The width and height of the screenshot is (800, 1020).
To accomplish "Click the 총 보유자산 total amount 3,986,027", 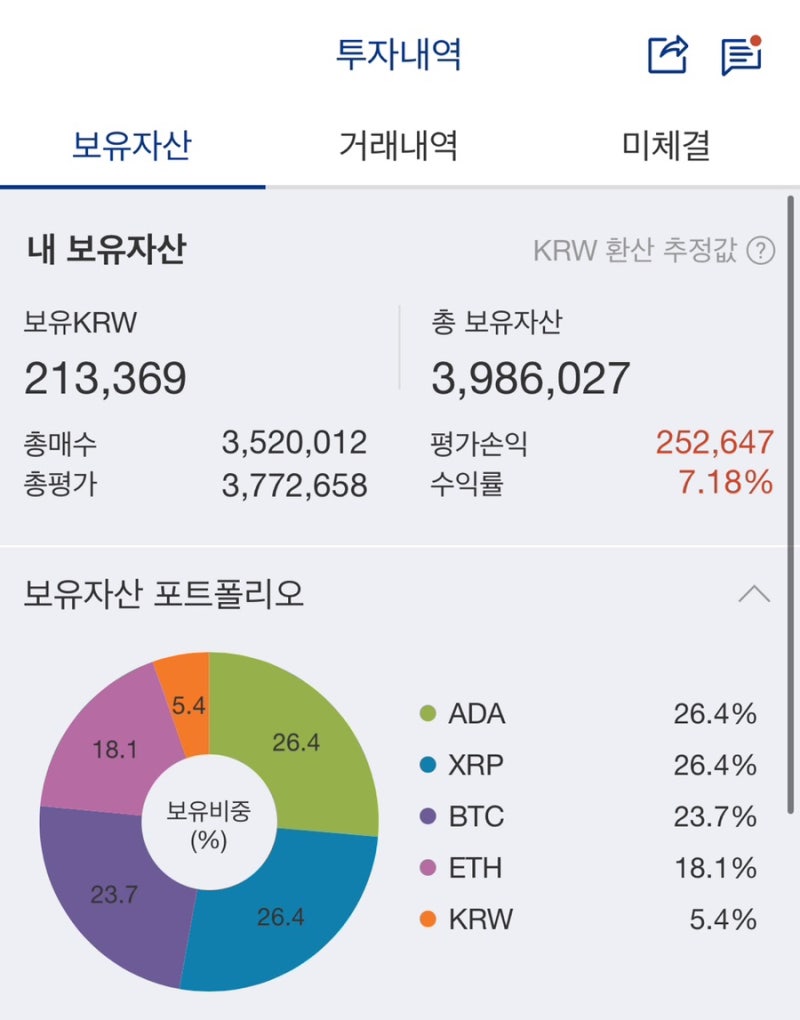I will pos(530,377).
